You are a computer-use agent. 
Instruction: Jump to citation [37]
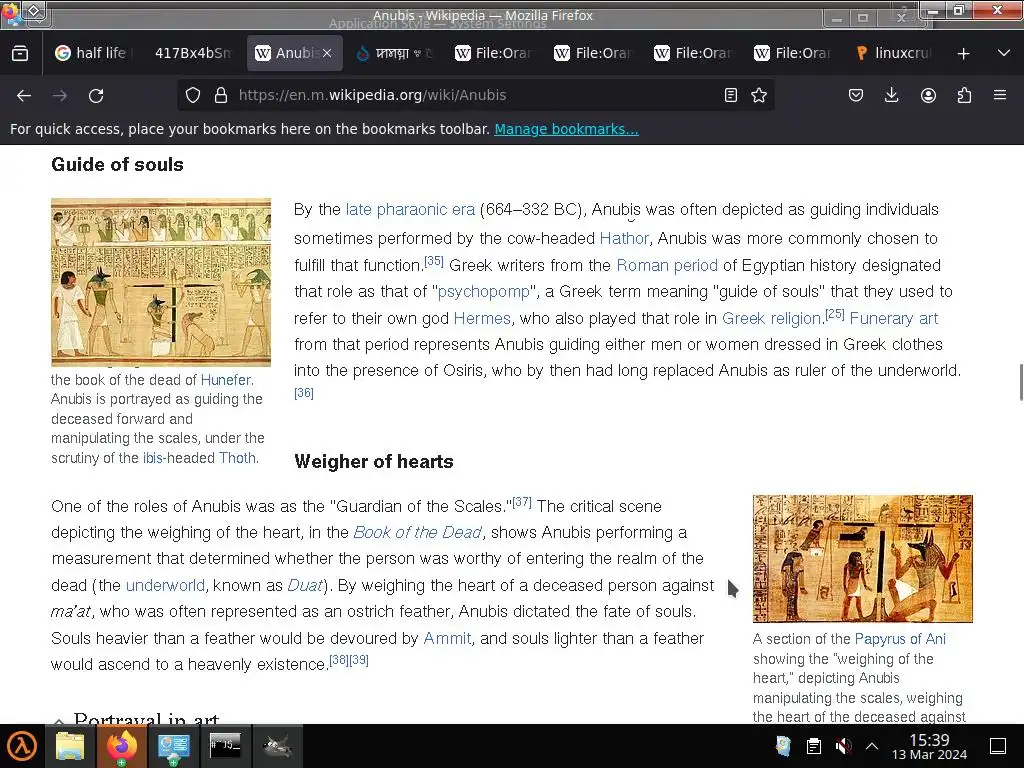522,502
